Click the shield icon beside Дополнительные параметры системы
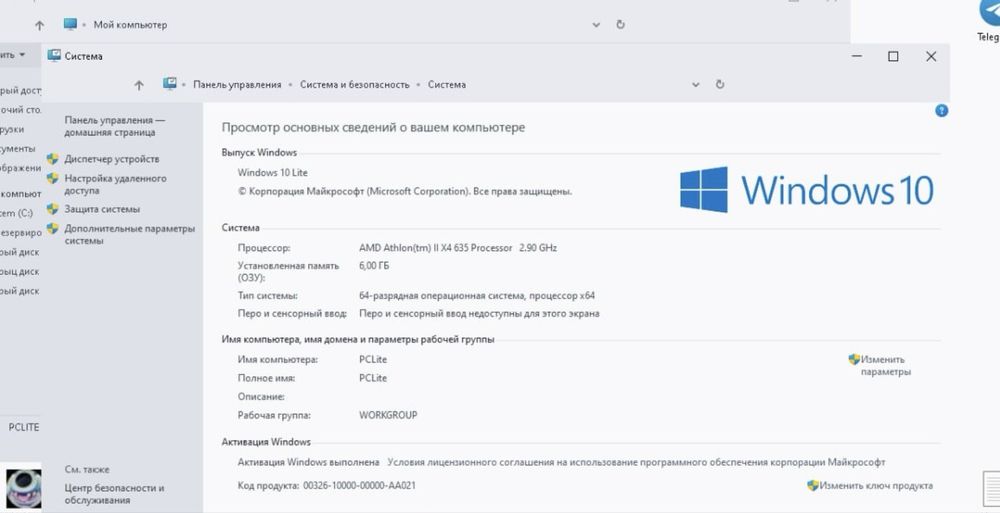Screen dimensions: 1000x513 [x=52, y=228]
